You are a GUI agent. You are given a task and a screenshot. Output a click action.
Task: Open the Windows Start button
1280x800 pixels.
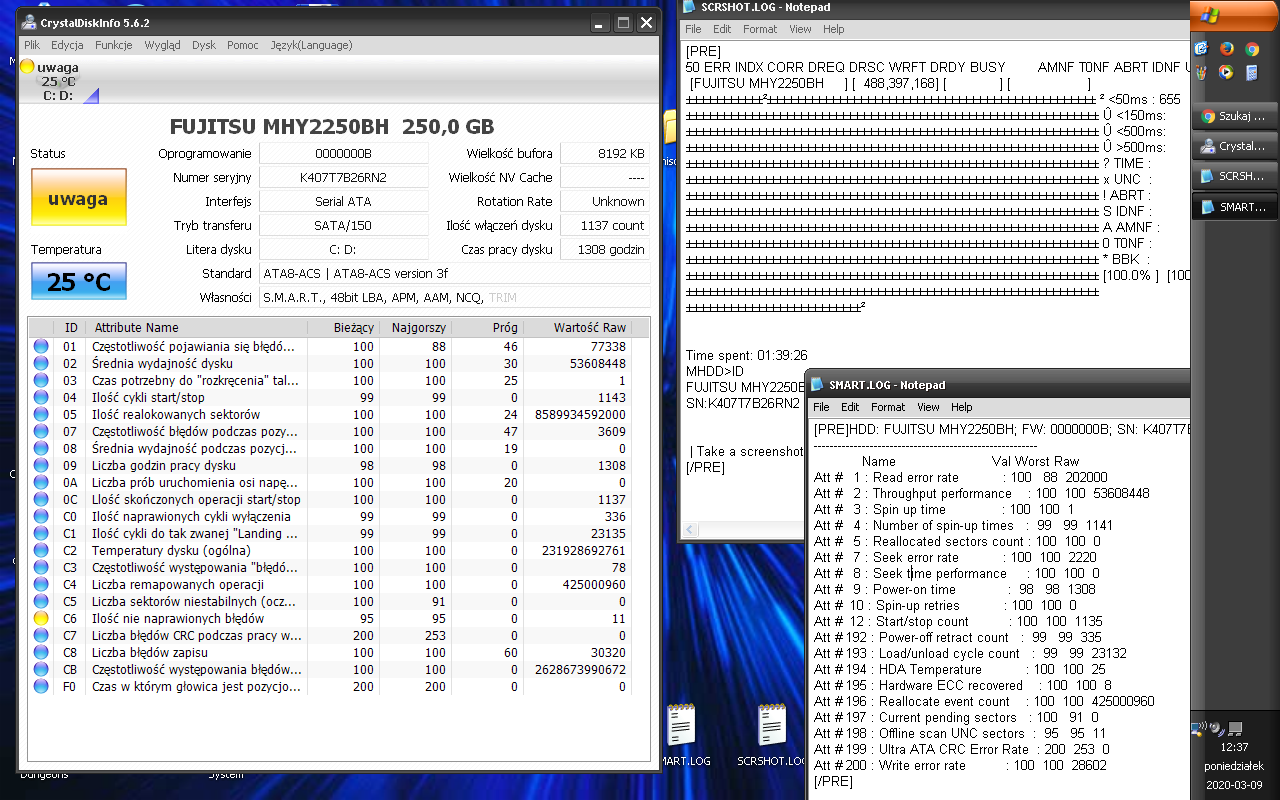[x=1235, y=15]
